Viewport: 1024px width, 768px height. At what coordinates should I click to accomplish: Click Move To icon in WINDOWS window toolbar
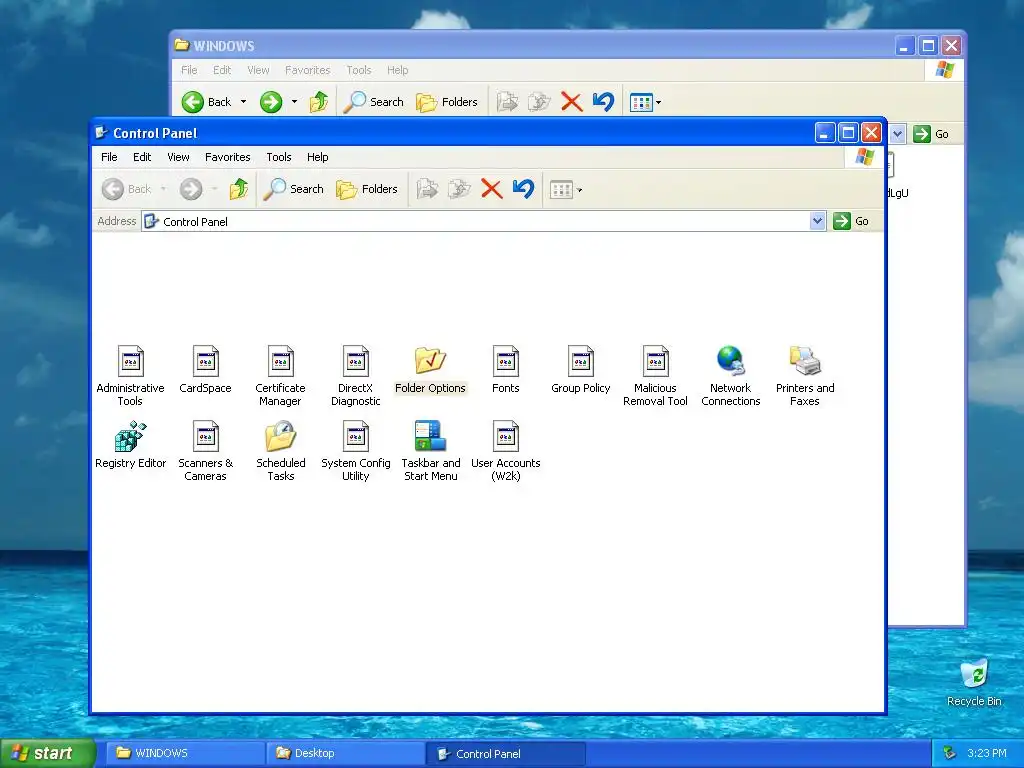click(x=507, y=102)
